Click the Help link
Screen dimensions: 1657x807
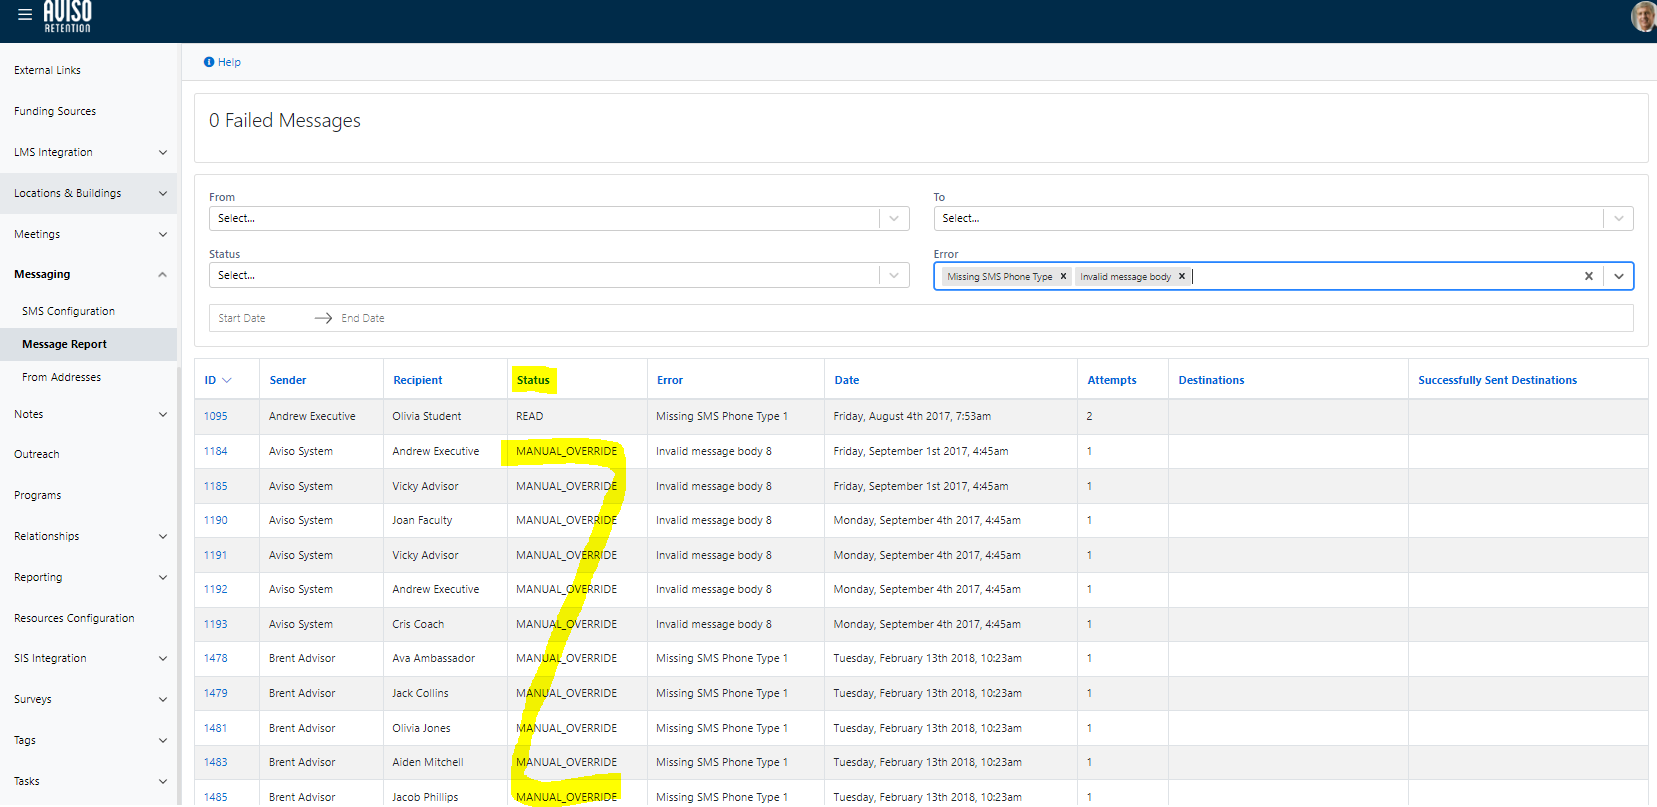pyautogui.click(x=229, y=62)
